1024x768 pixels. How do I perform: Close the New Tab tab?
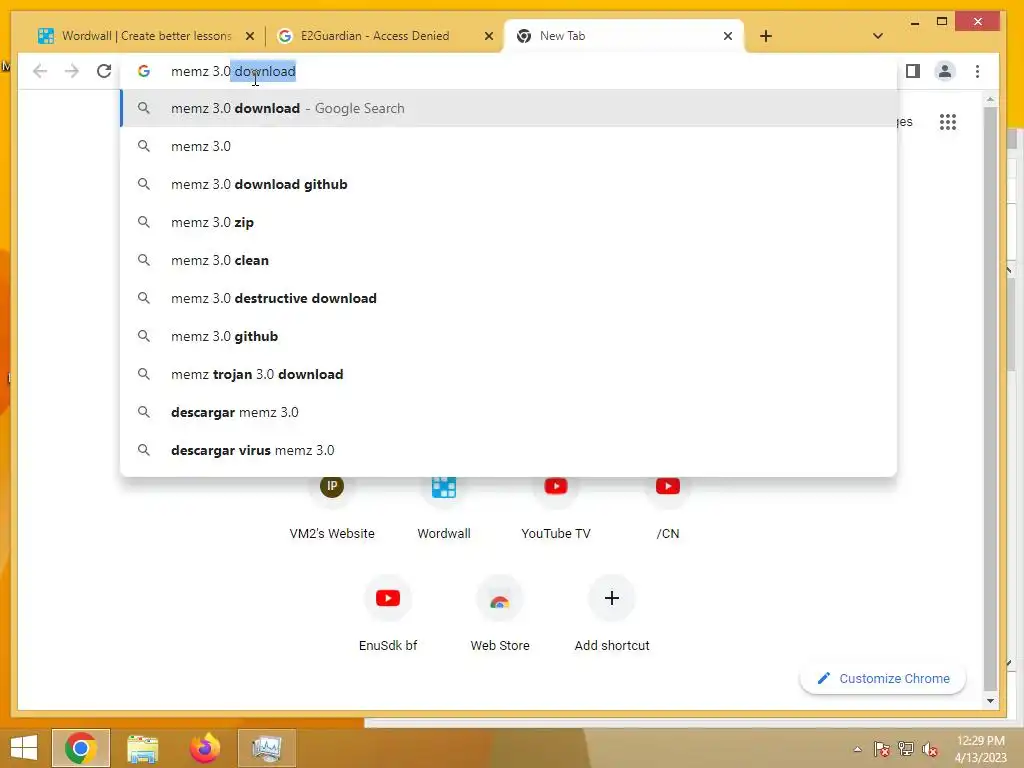[x=728, y=36]
